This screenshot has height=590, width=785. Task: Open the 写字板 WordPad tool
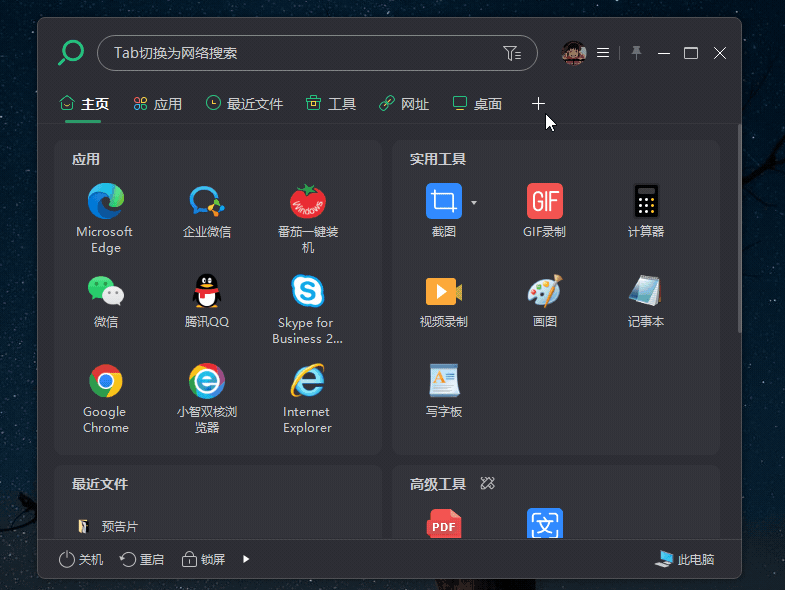444,381
